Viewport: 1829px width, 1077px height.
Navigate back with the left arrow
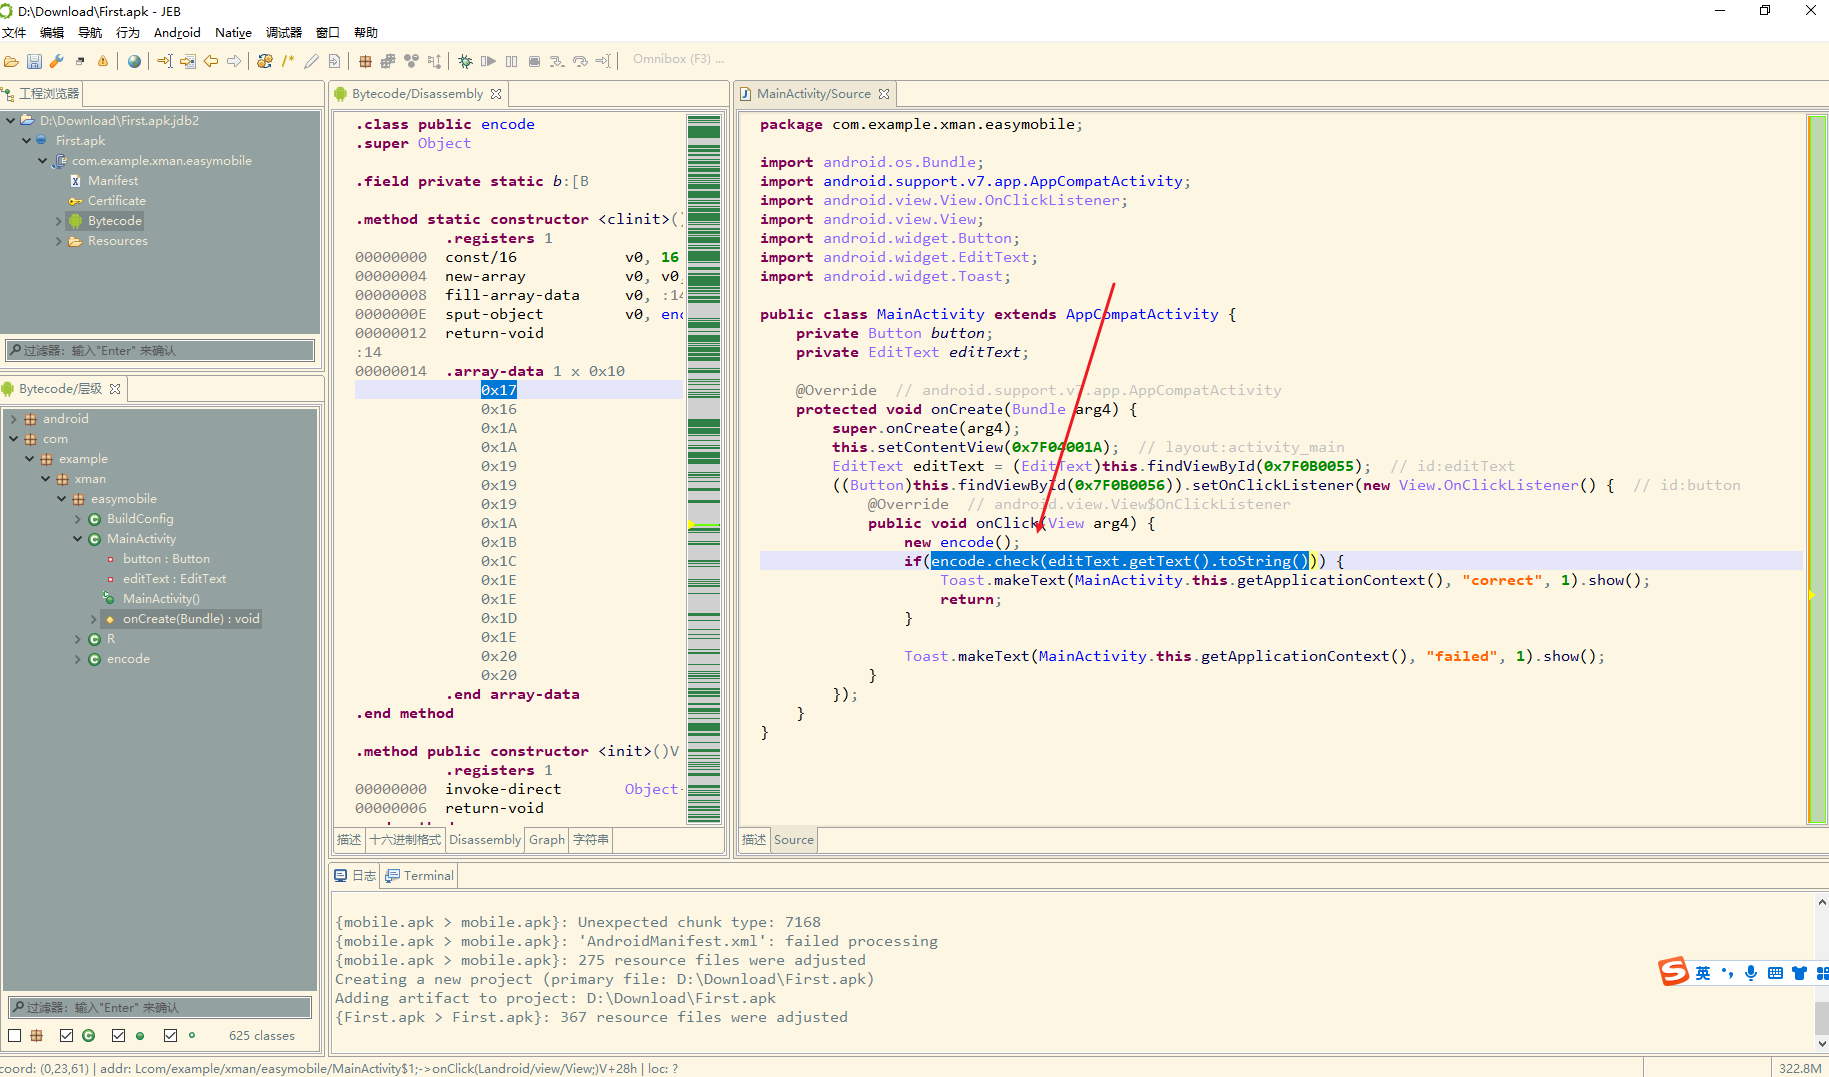[x=211, y=61]
